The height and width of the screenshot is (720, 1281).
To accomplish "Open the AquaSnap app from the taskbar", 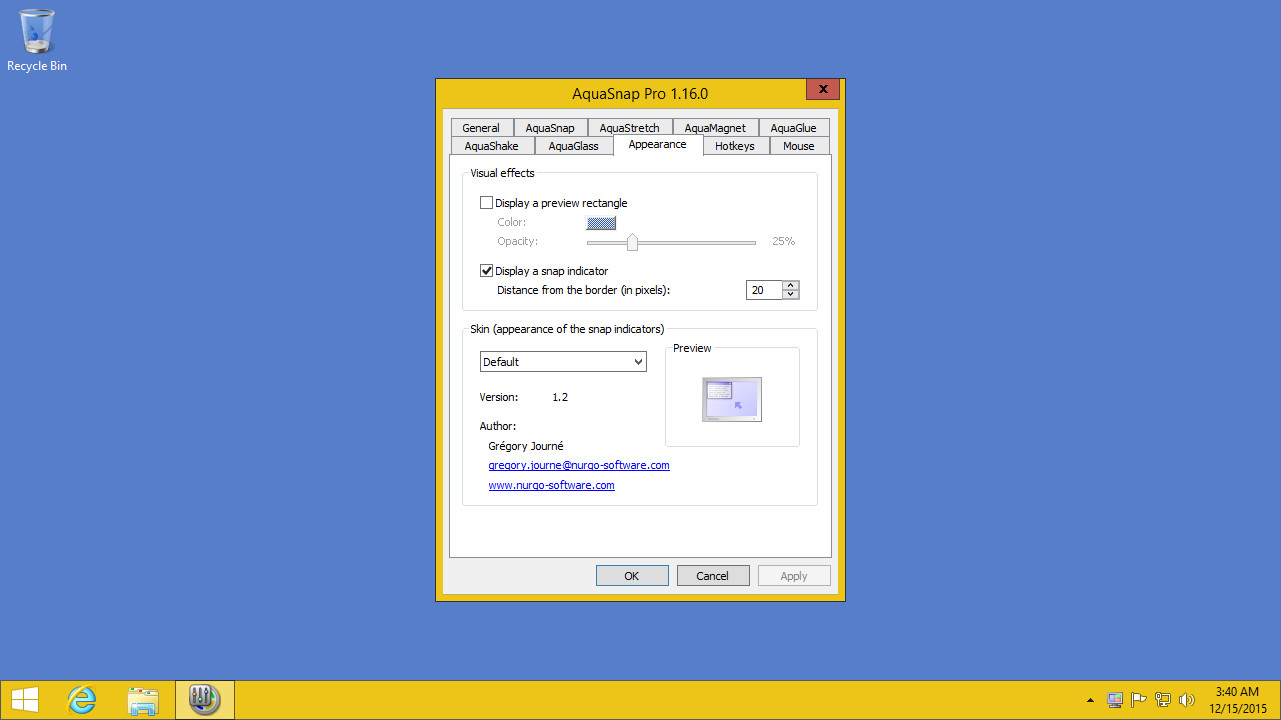I will pos(204,699).
